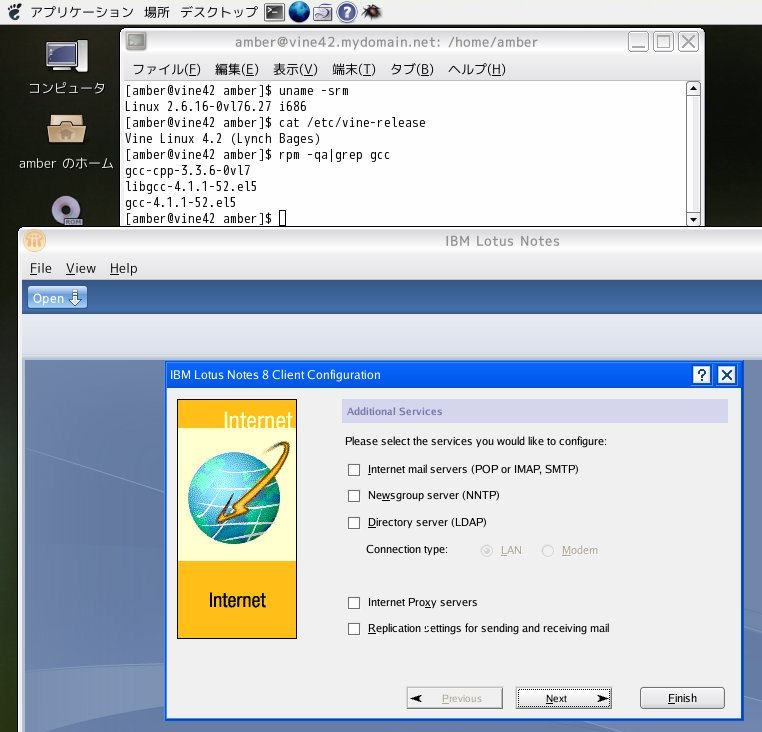Viewport: 762px width, 732px height.
Task: Open terminal ヘルプ(H) menu
Action: (x=477, y=70)
